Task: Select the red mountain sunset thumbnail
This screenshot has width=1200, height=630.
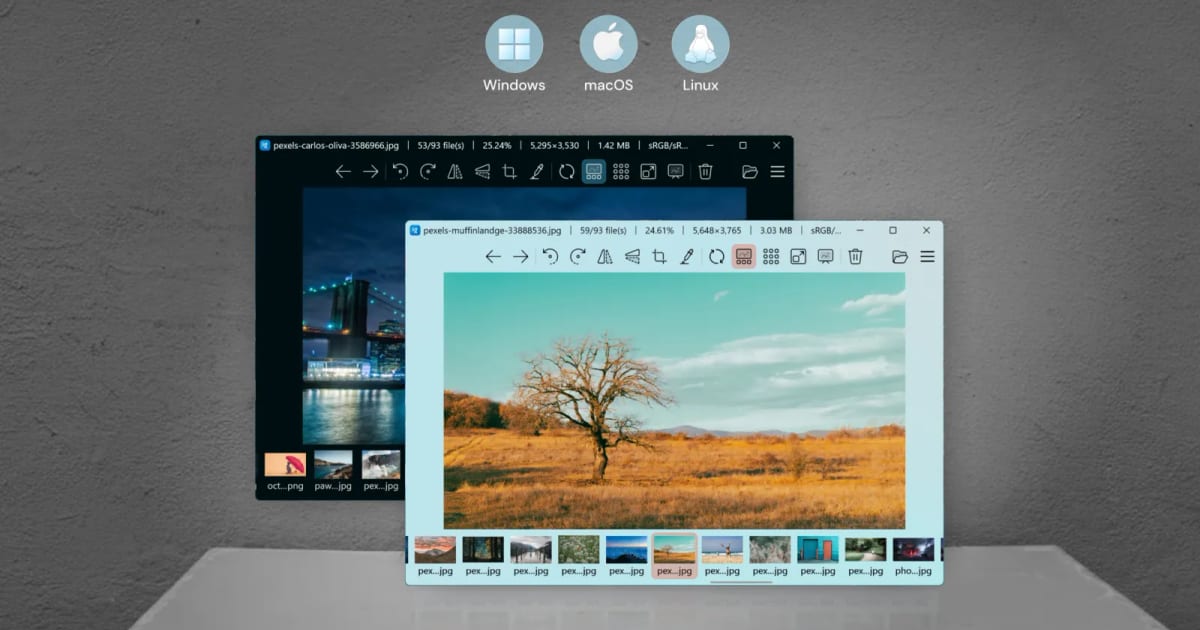Action: point(435,557)
